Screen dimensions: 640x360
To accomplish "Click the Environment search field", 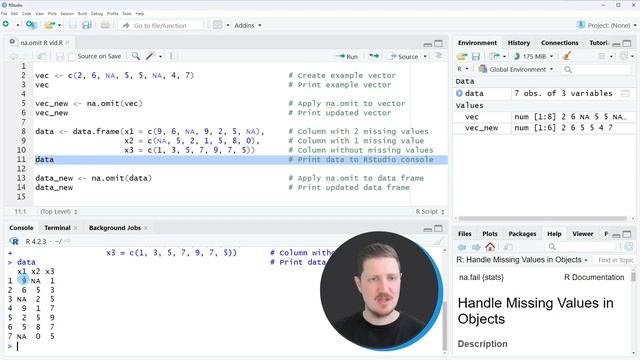I will pos(596,69).
